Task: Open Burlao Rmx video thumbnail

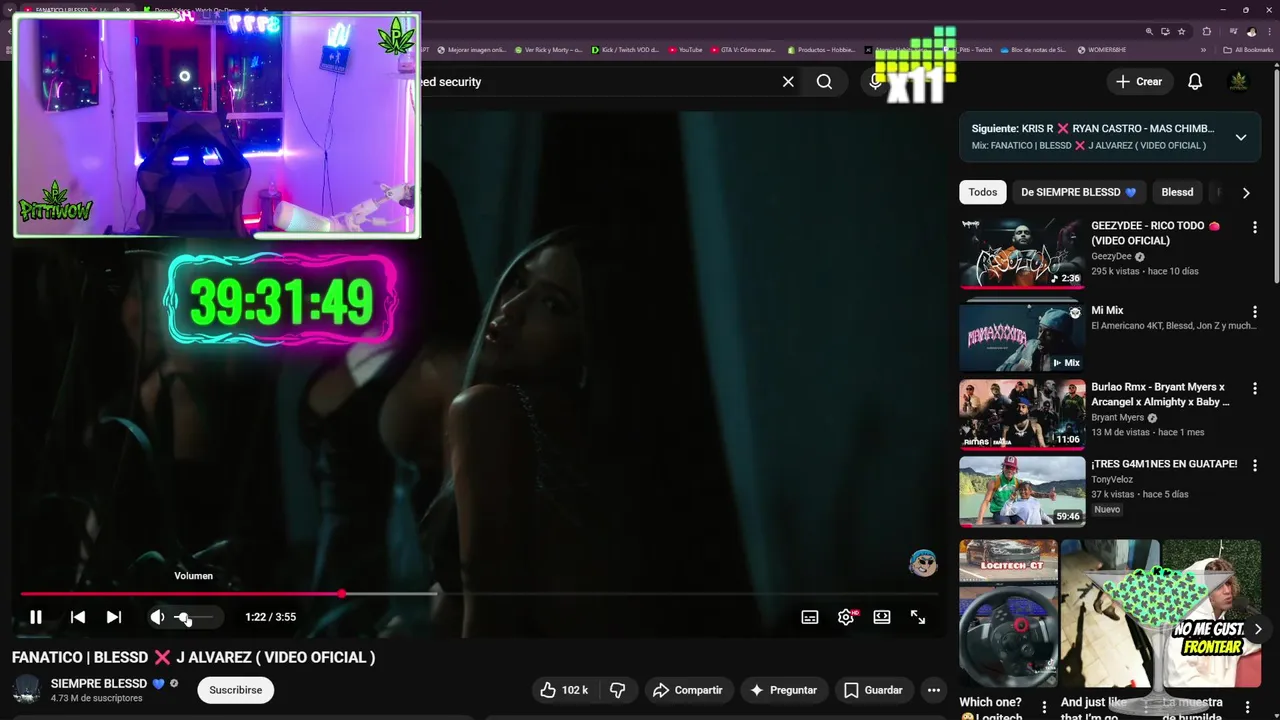Action: 1022,414
